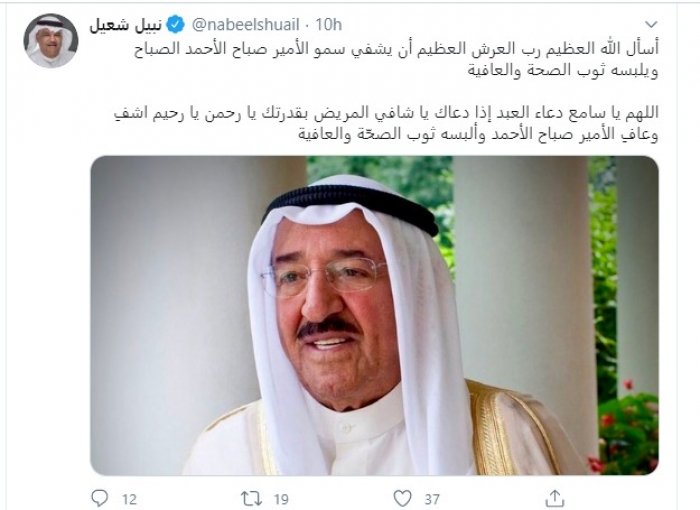Open the 10h timestamp permalink
700x510 pixels.
pyautogui.click(x=329, y=25)
